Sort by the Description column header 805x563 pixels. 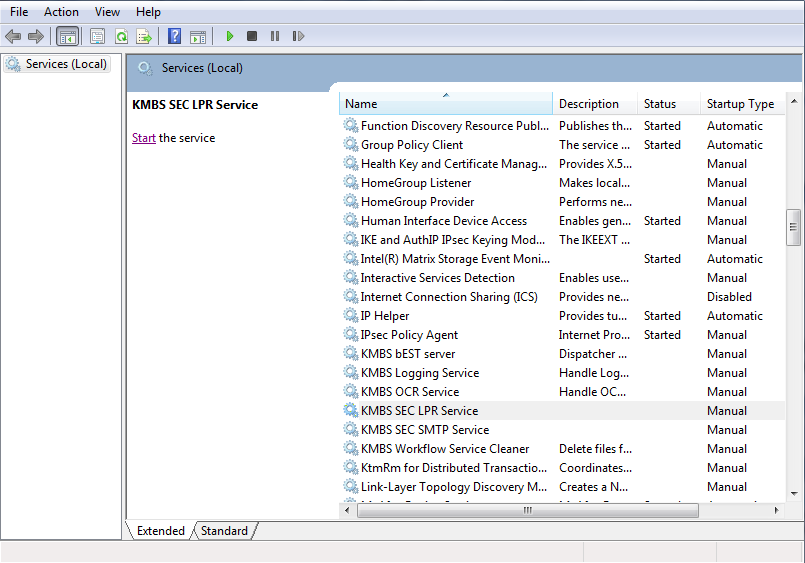595,104
